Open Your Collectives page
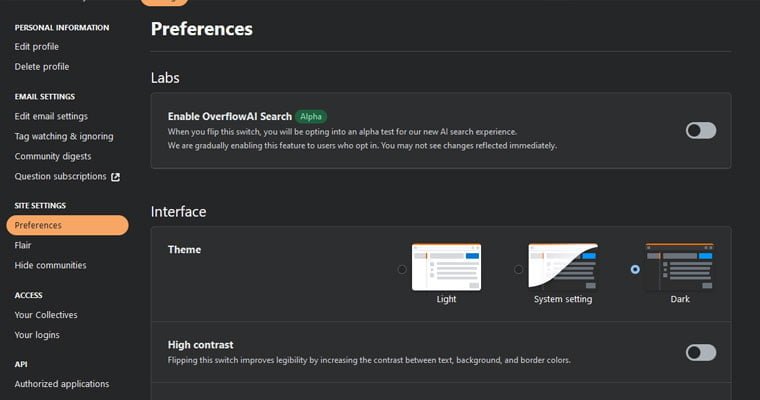Screen dimensions: 760x400 click(46, 315)
